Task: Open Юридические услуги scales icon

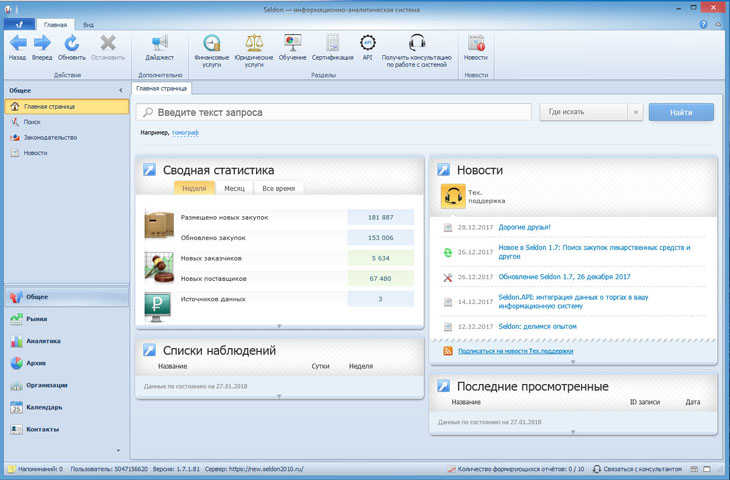Action: (254, 43)
